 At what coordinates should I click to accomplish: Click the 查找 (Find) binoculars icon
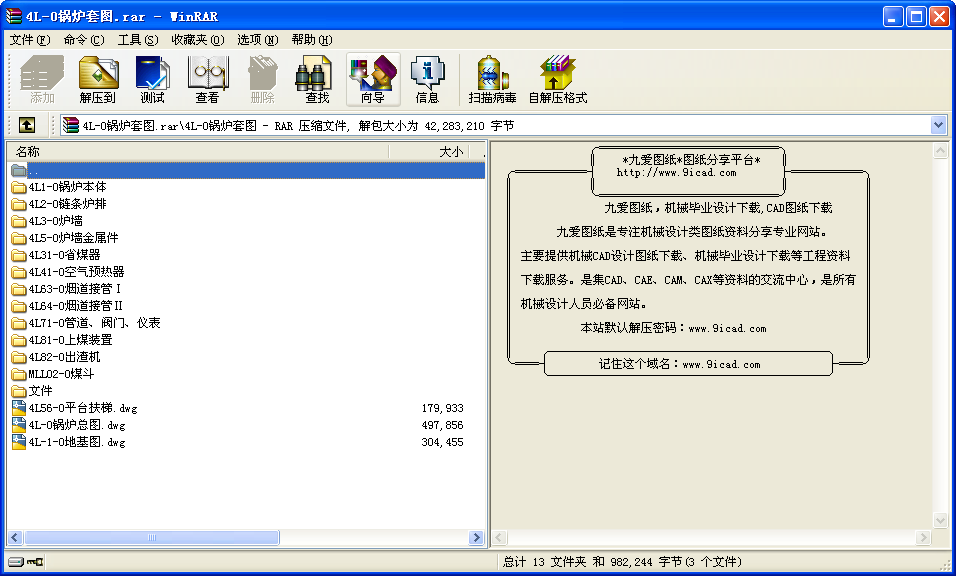[x=317, y=79]
